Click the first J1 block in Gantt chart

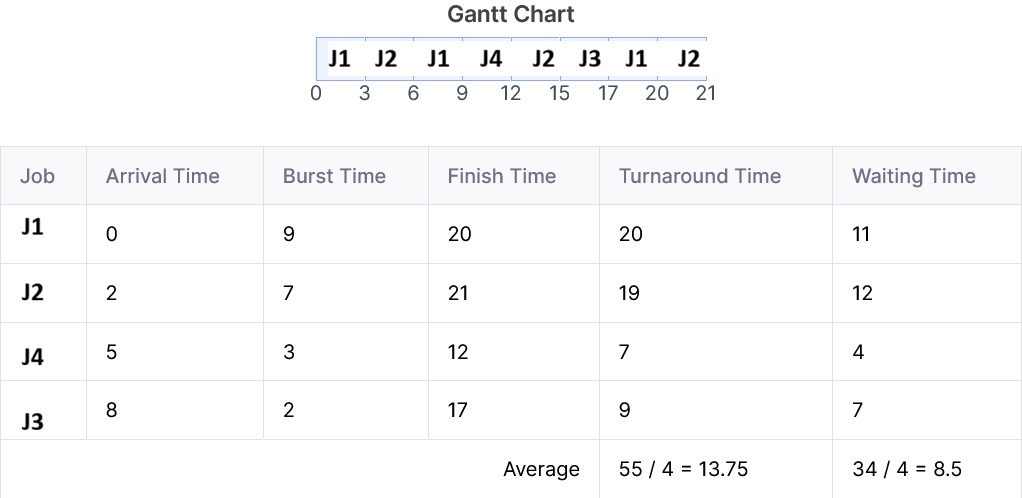tap(340, 59)
